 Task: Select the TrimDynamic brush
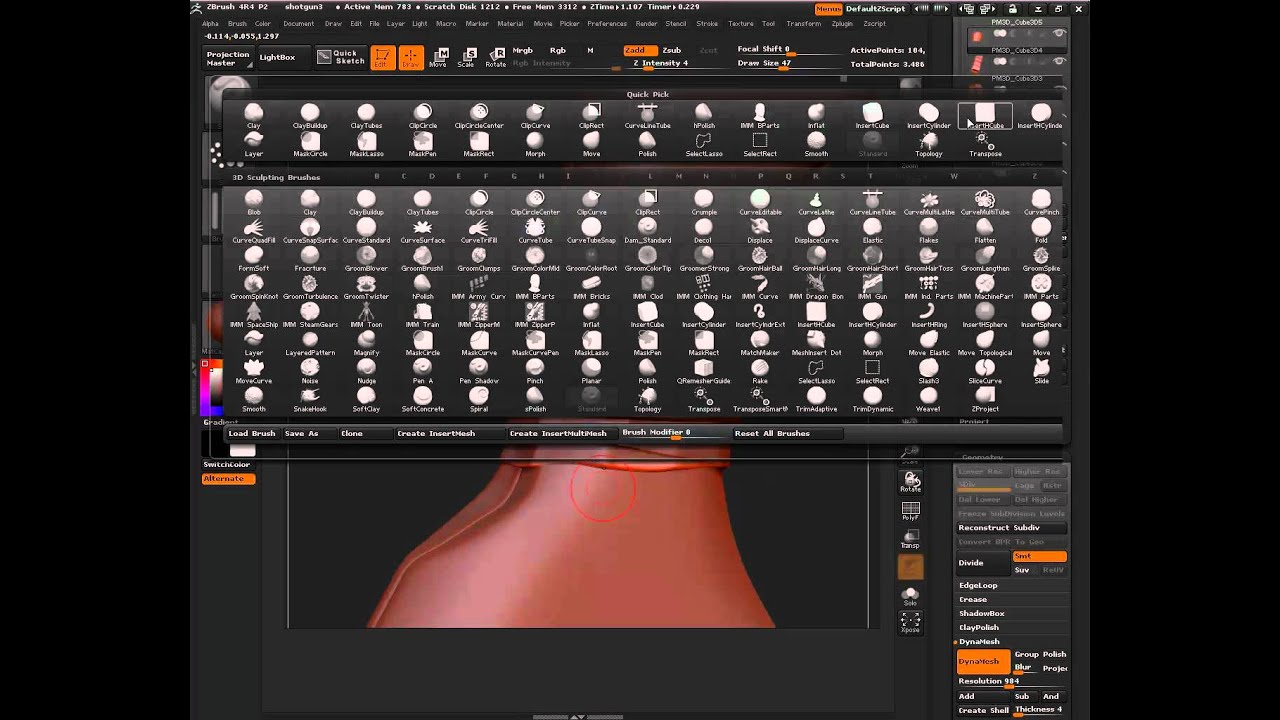(872, 399)
